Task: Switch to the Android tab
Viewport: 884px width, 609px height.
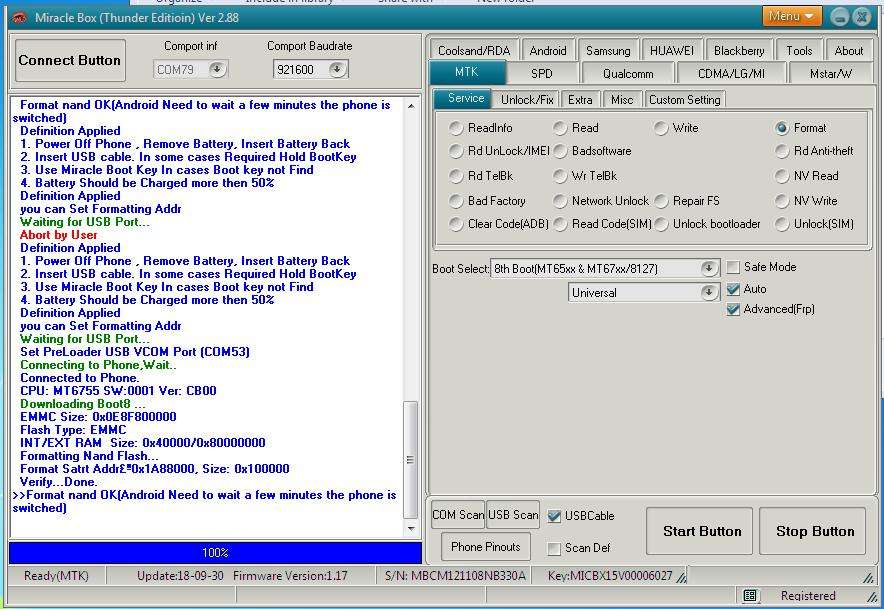Action: pyautogui.click(x=548, y=50)
